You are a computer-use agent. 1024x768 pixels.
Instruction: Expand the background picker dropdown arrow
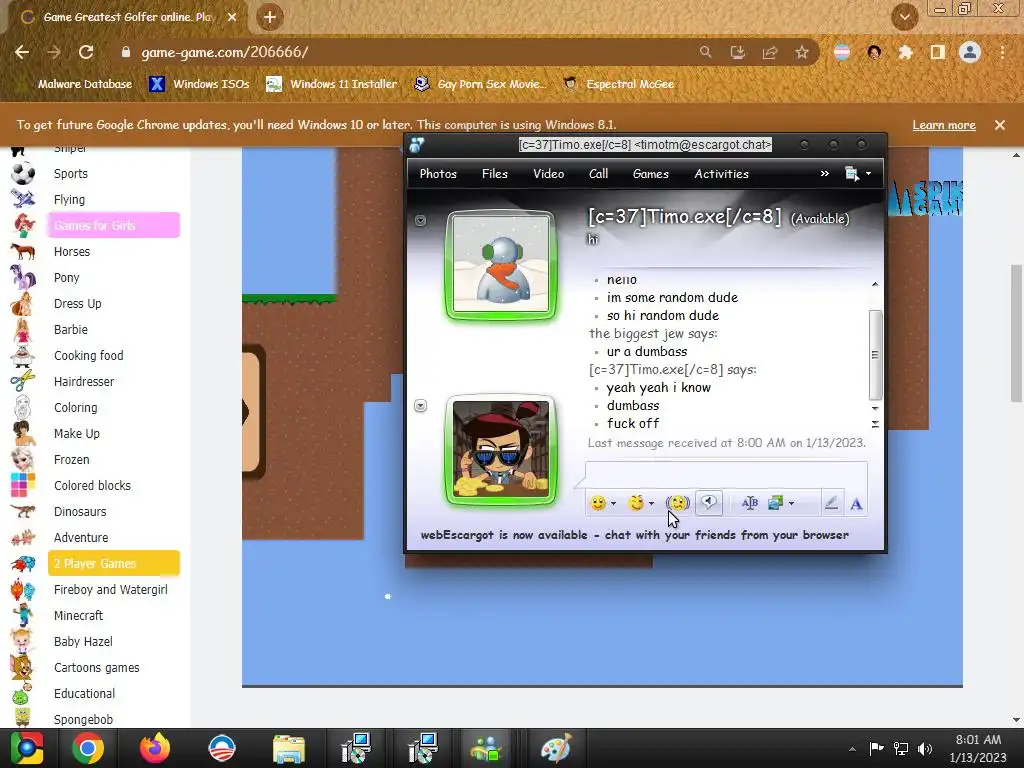coord(792,504)
